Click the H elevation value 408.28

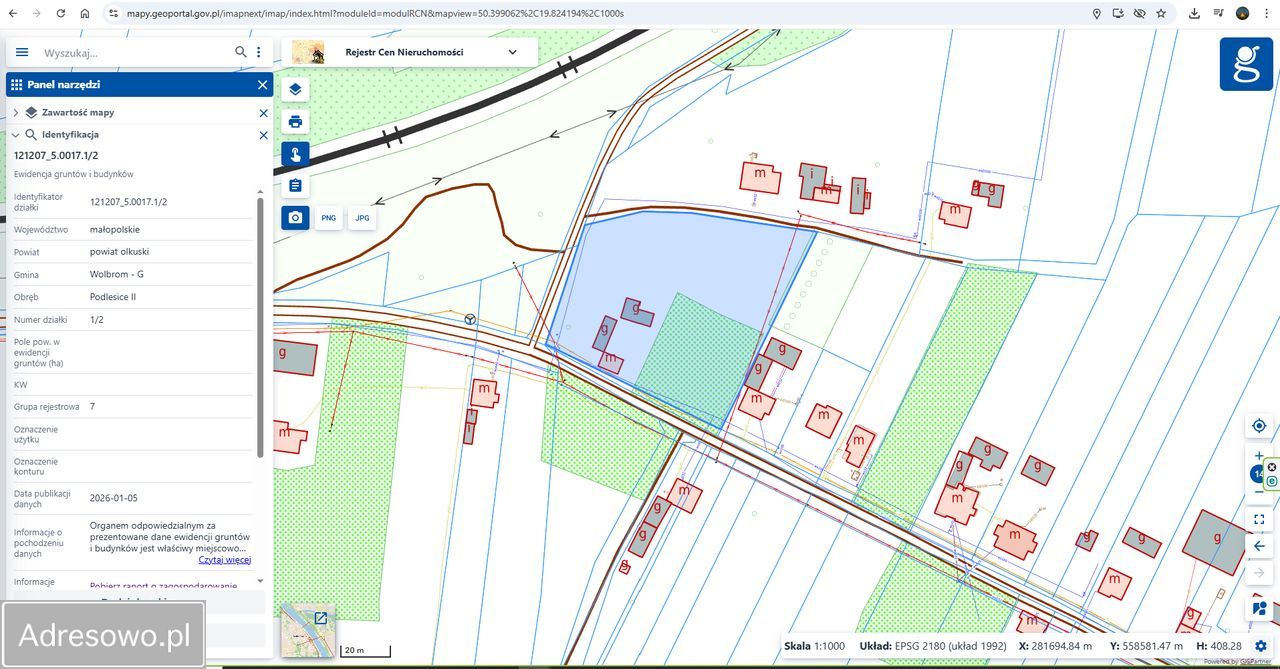pos(1225,646)
